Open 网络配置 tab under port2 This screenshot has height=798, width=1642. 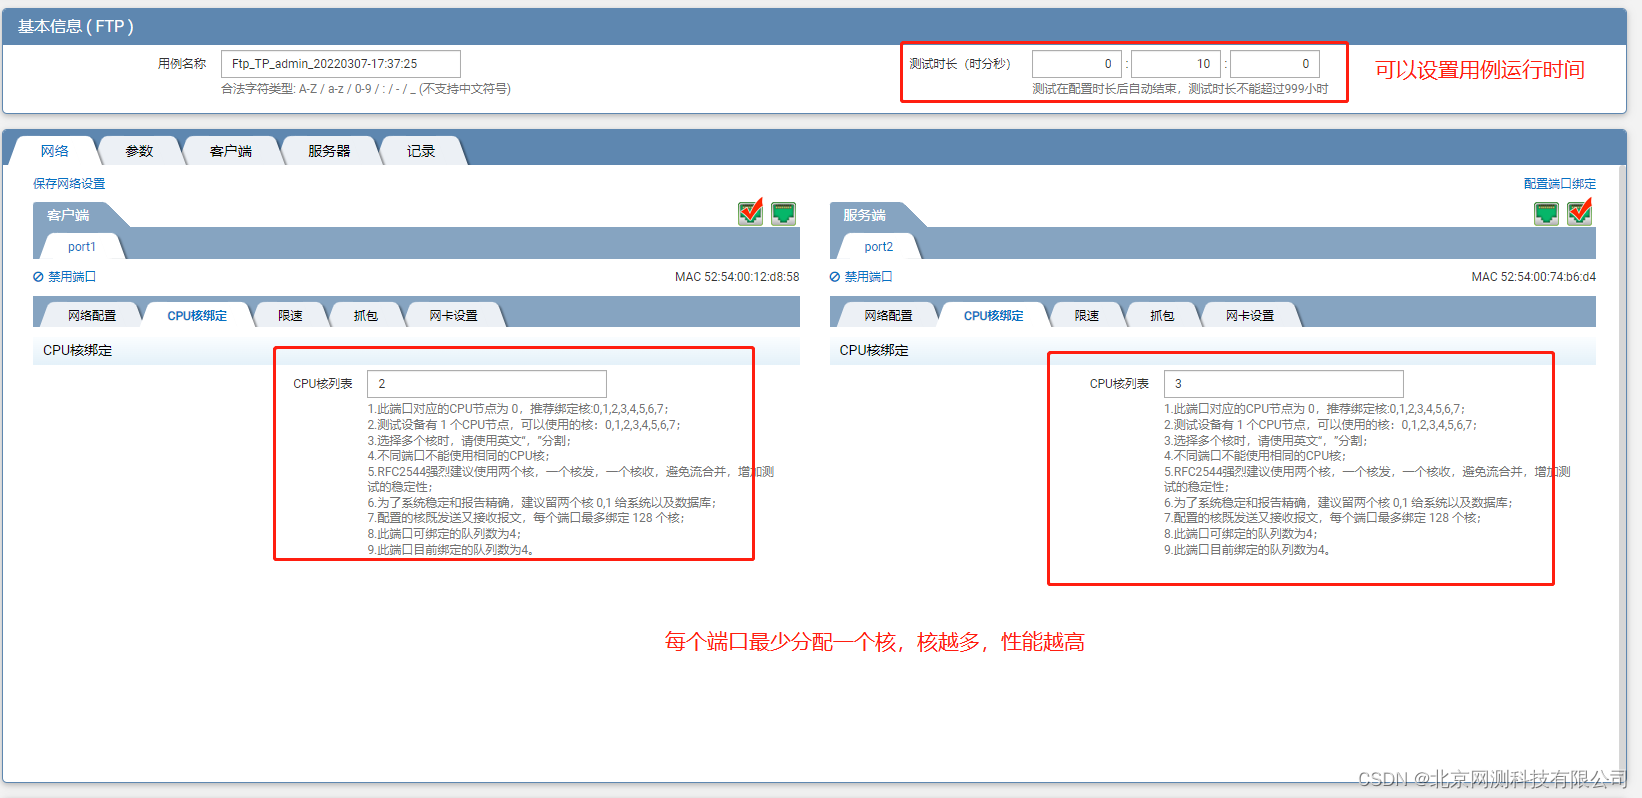pos(889,315)
